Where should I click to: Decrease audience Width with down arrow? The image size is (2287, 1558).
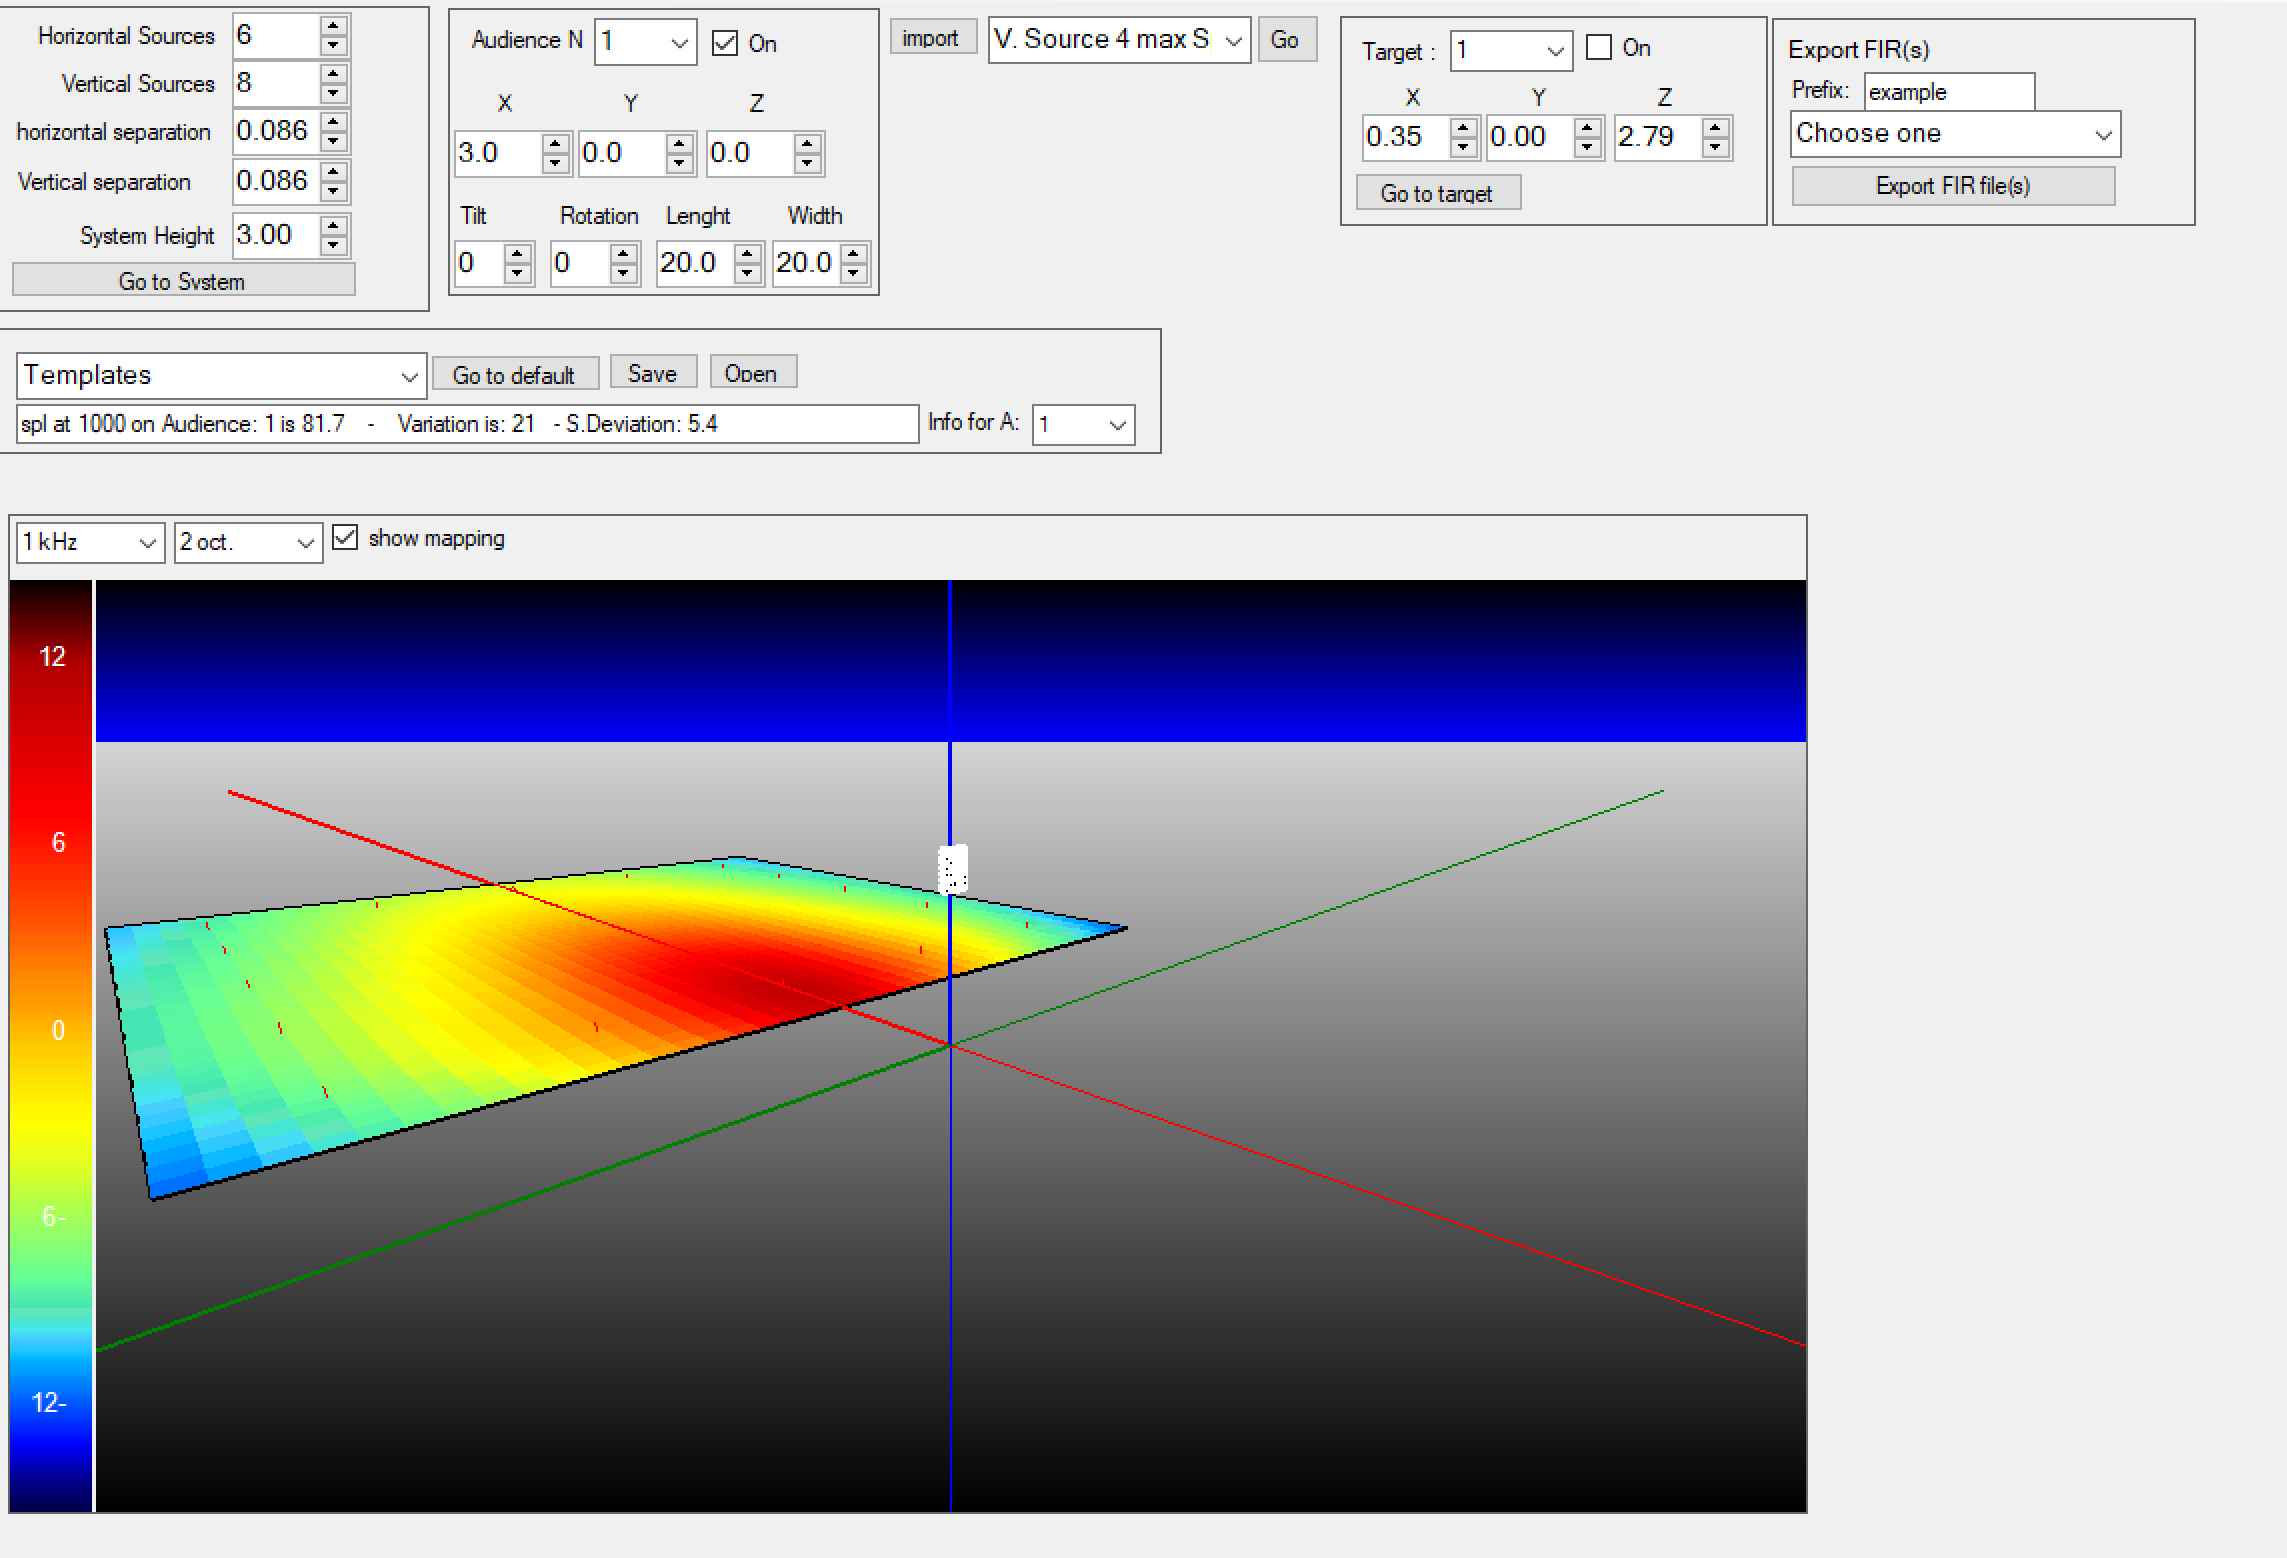tap(853, 273)
